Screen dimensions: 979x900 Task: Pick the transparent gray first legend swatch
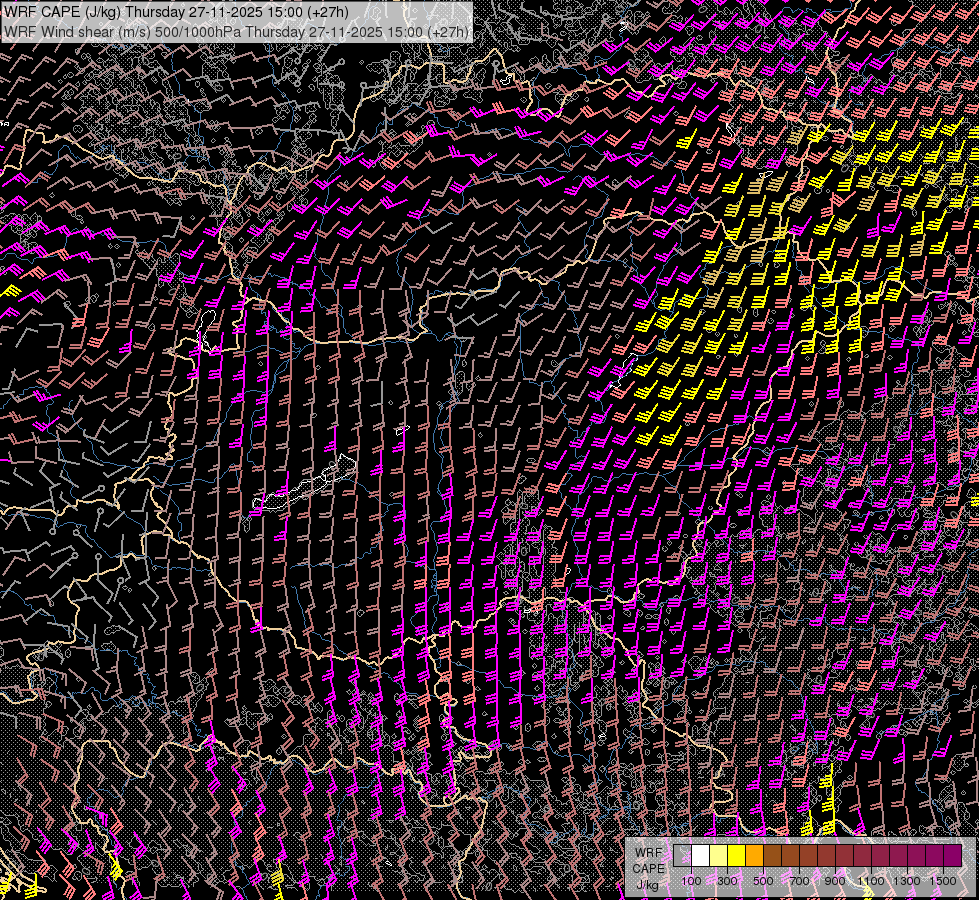click(682, 856)
